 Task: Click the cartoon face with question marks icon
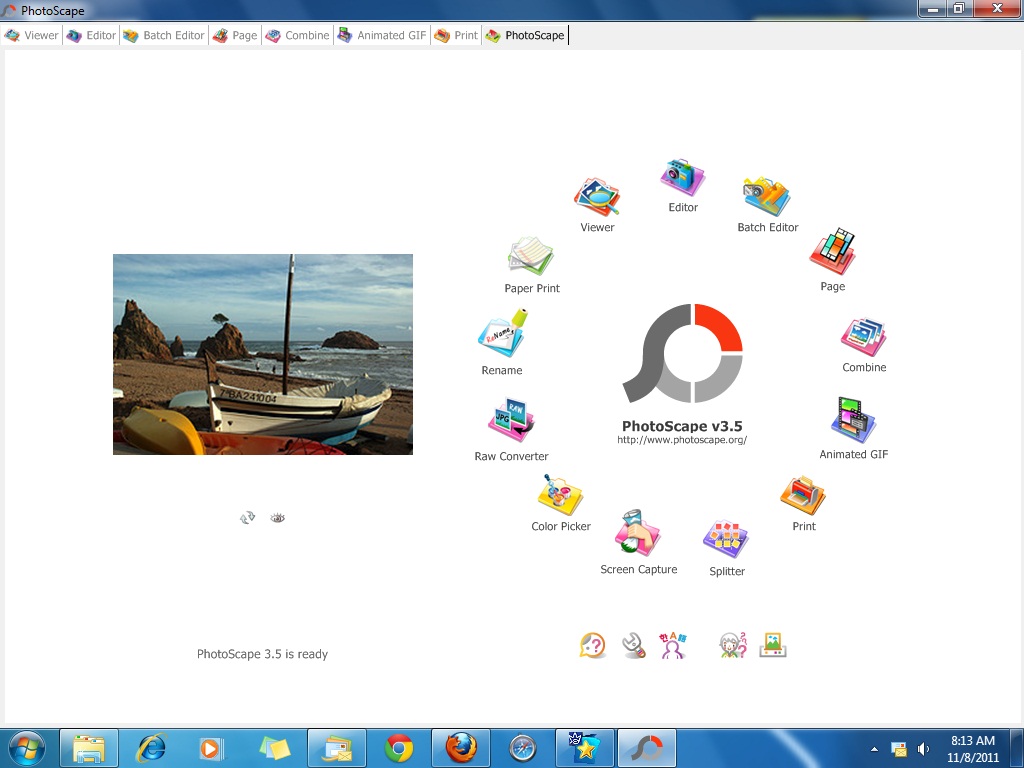coord(733,645)
